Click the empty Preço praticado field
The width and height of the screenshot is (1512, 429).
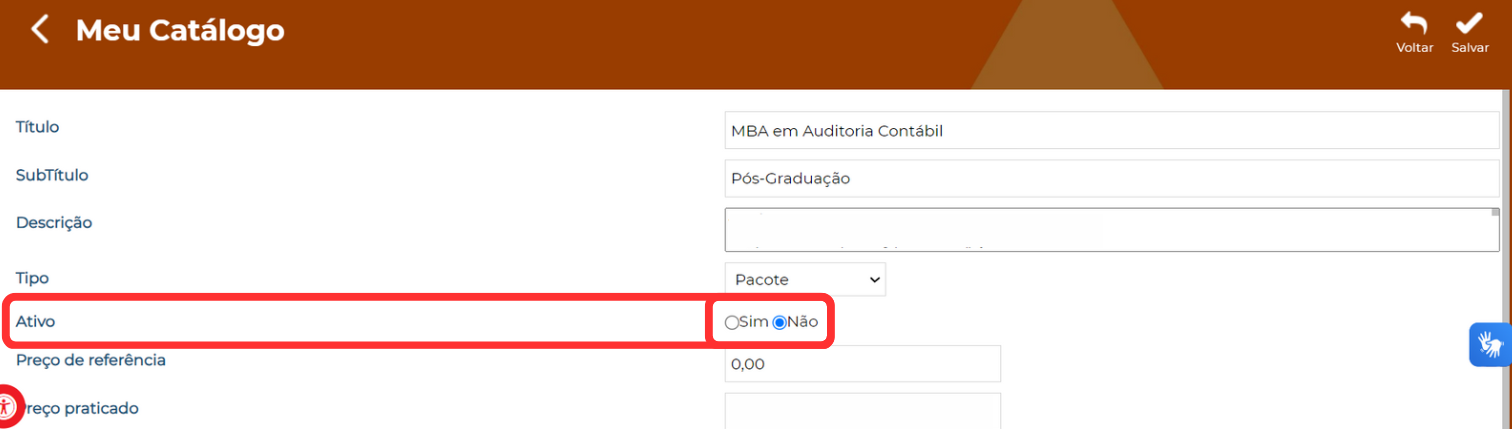point(863,411)
